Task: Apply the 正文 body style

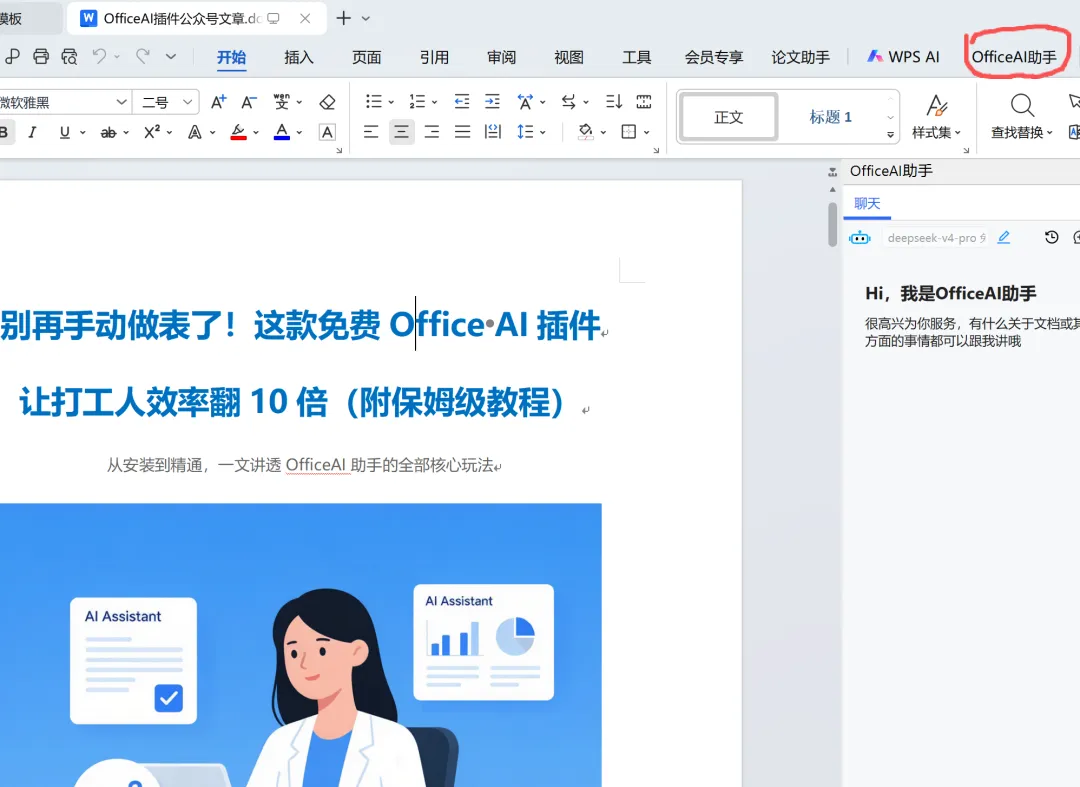Action: [x=729, y=117]
